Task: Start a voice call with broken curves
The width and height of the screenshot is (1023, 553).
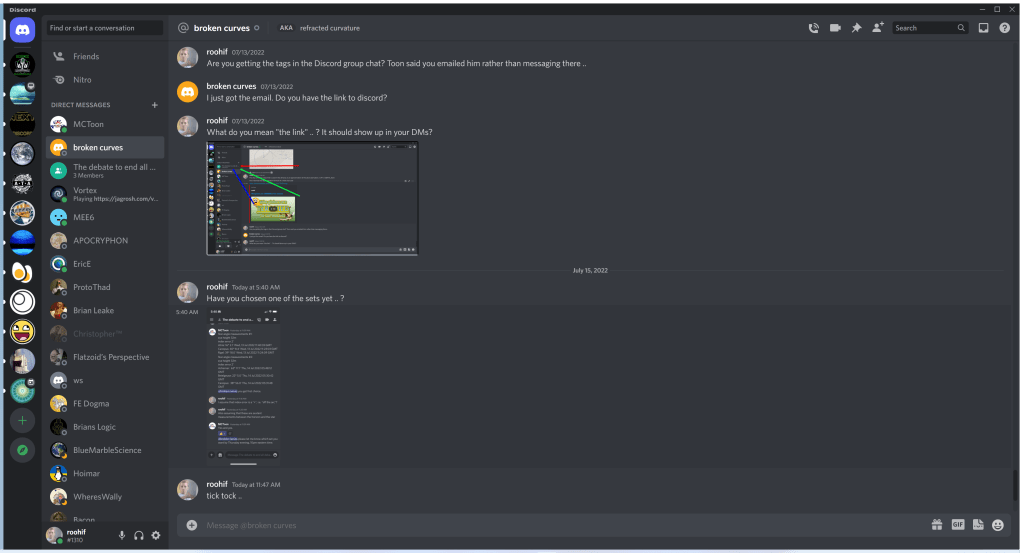Action: pyautogui.click(x=814, y=28)
